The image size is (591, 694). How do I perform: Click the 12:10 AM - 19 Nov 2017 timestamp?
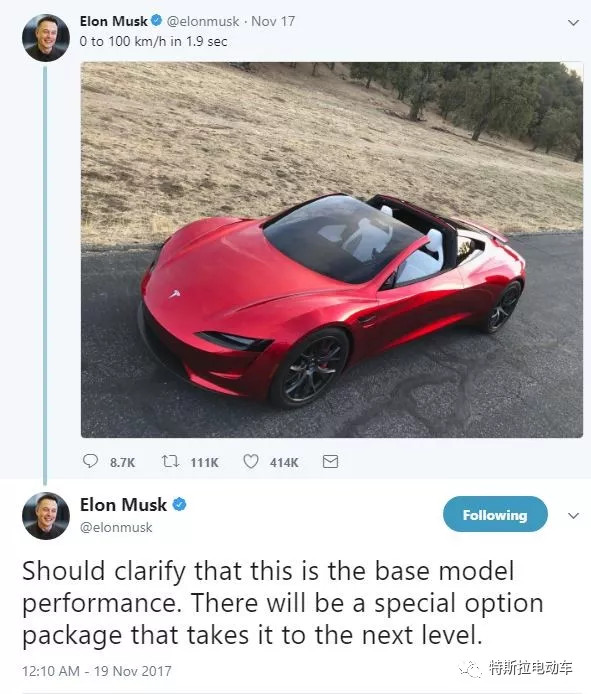click(97, 671)
